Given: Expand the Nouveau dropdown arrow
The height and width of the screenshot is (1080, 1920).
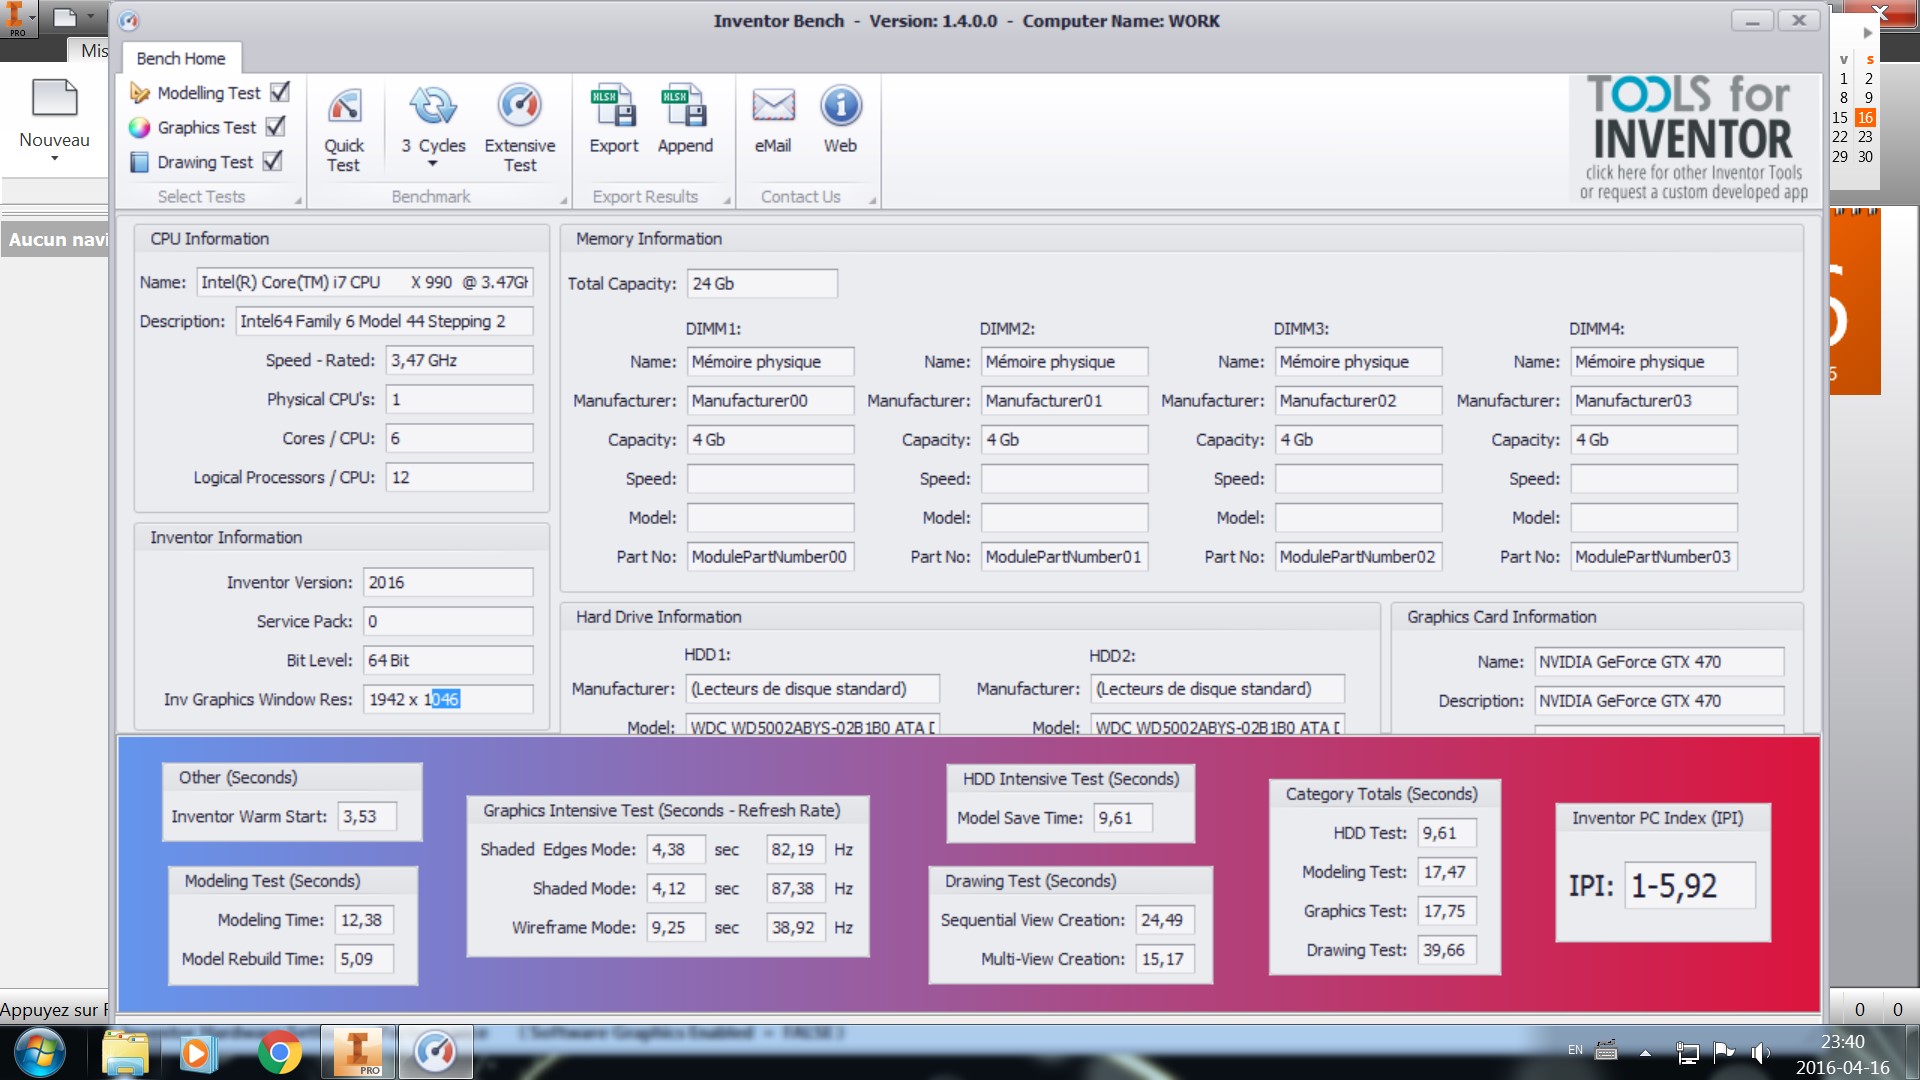Looking at the screenshot, I should [55, 158].
